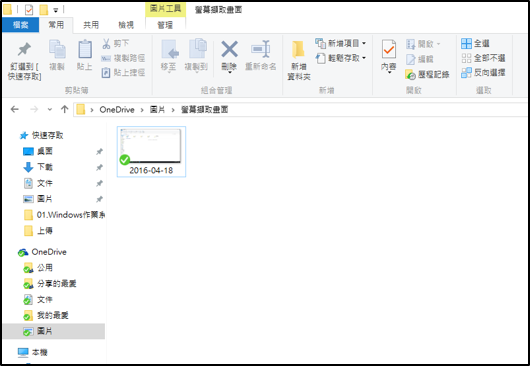Image resolution: width=530 pixels, height=366 pixels.
Task: Open the Easy access (輕鬆存取) dropdown
Action: pyautogui.click(x=340, y=58)
